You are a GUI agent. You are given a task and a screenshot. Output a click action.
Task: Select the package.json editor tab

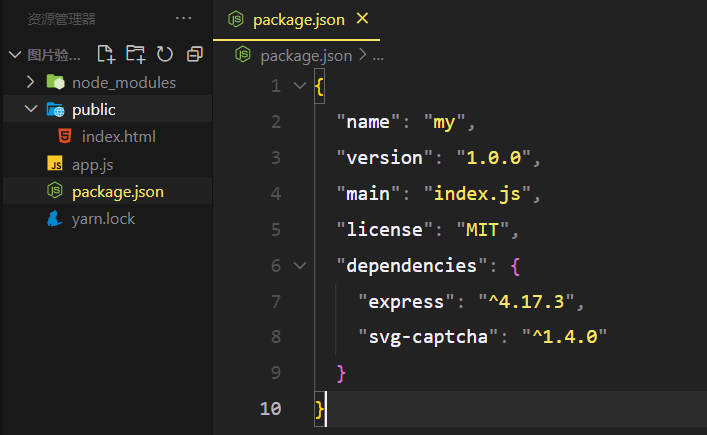(x=296, y=20)
